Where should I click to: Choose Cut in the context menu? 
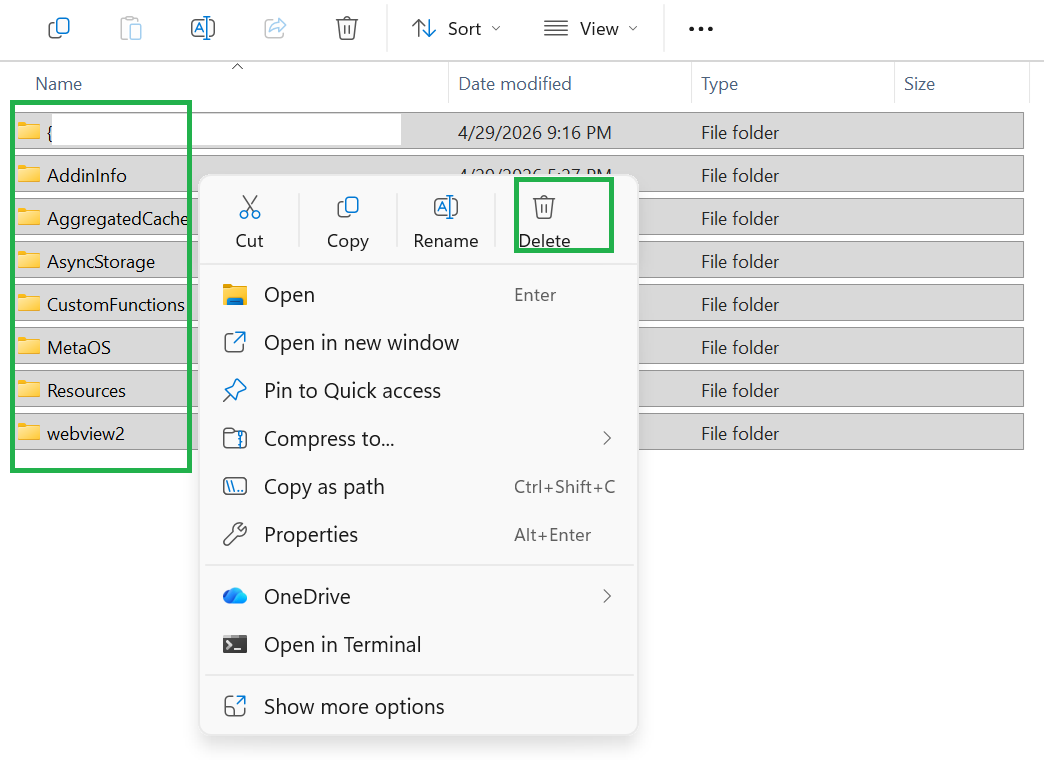point(250,222)
